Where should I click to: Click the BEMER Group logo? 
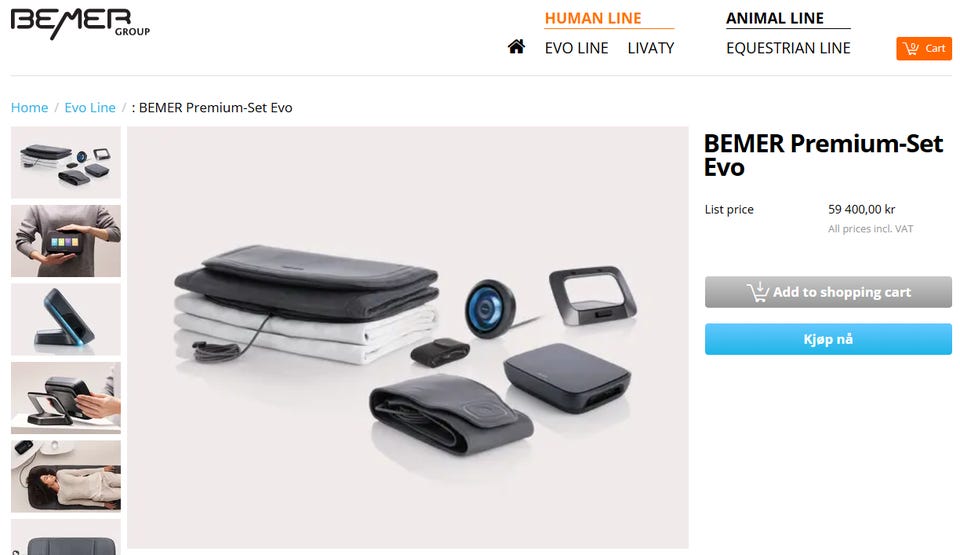80,23
